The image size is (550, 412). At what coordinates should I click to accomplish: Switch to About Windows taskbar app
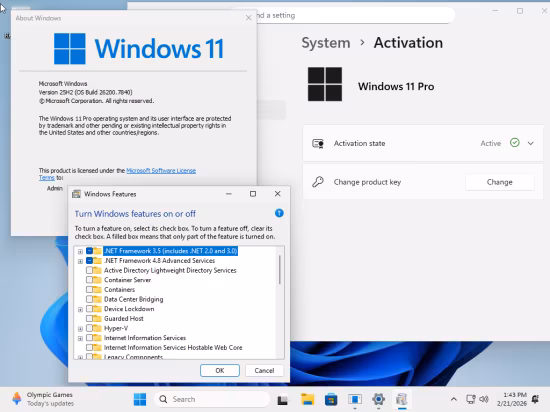[355, 399]
